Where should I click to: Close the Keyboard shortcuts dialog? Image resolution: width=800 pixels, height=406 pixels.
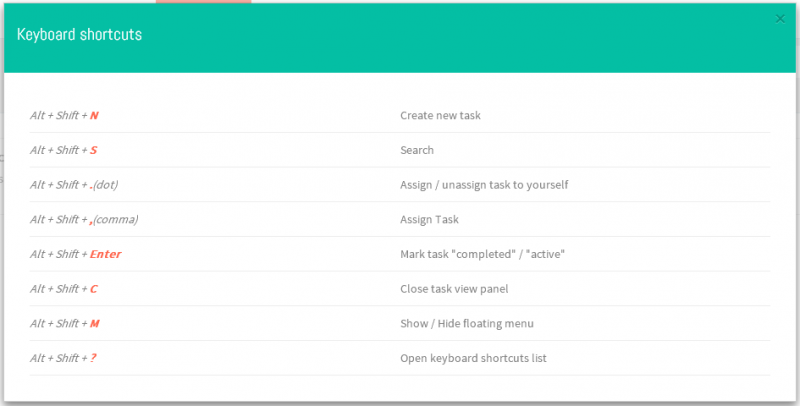pos(780,19)
